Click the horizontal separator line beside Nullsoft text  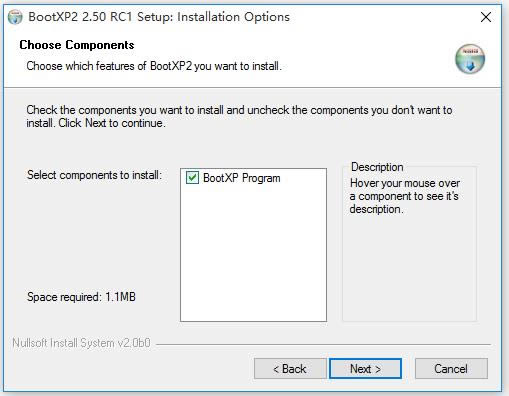pos(323,344)
